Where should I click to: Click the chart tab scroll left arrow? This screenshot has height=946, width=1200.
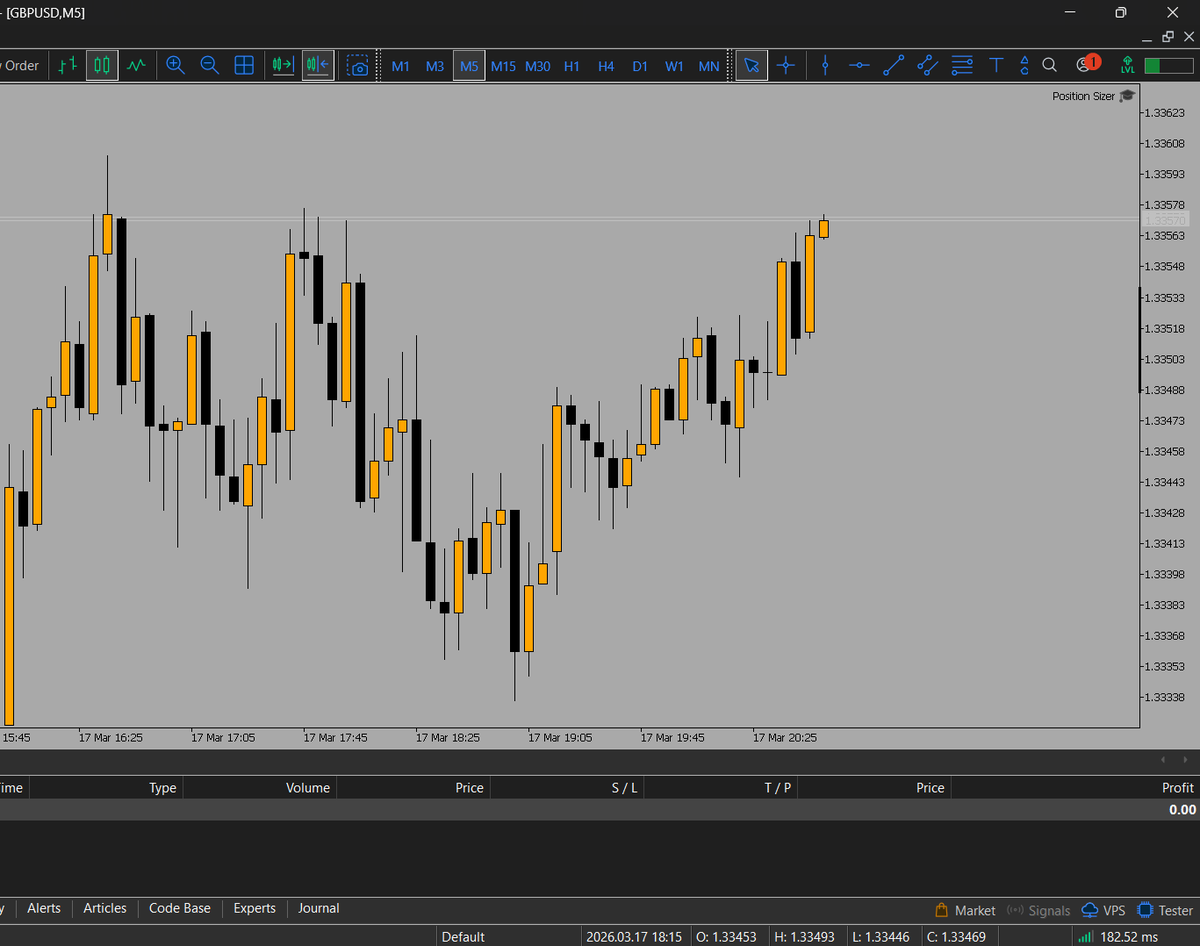(1163, 761)
